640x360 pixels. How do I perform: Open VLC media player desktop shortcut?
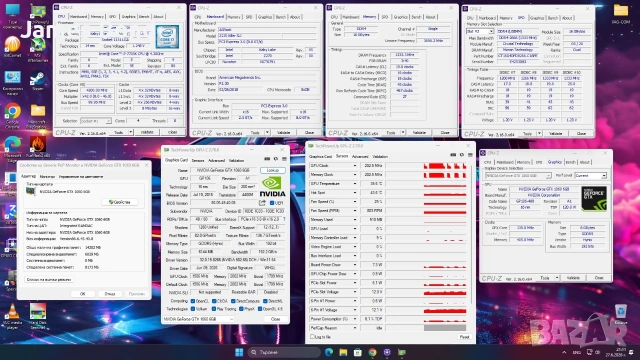pos(13,316)
